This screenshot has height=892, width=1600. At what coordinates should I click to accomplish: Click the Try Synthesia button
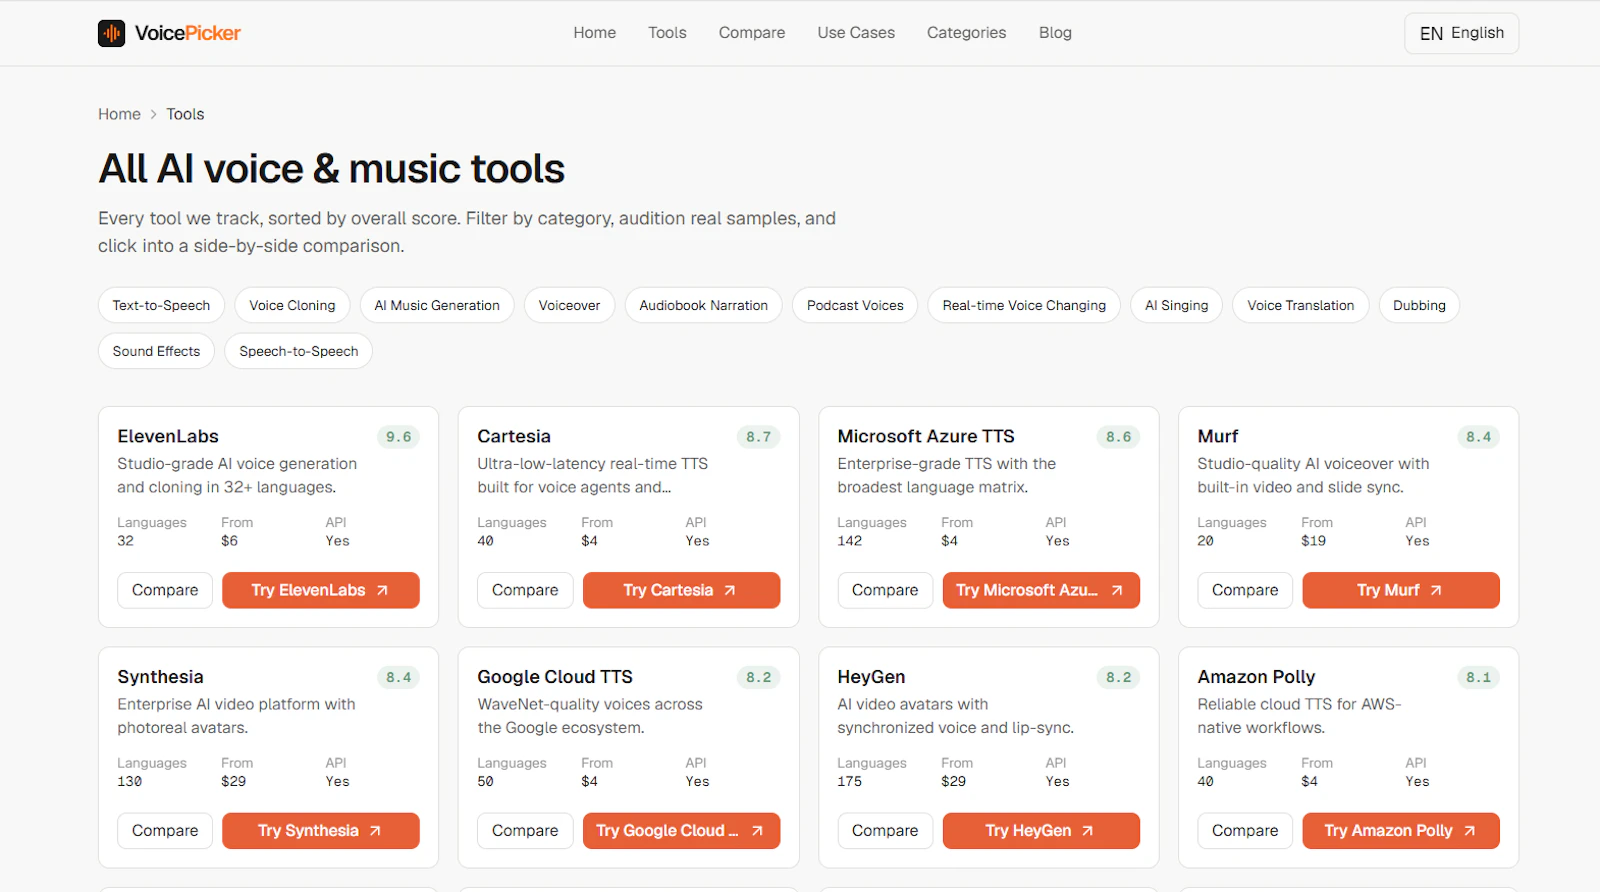point(321,830)
